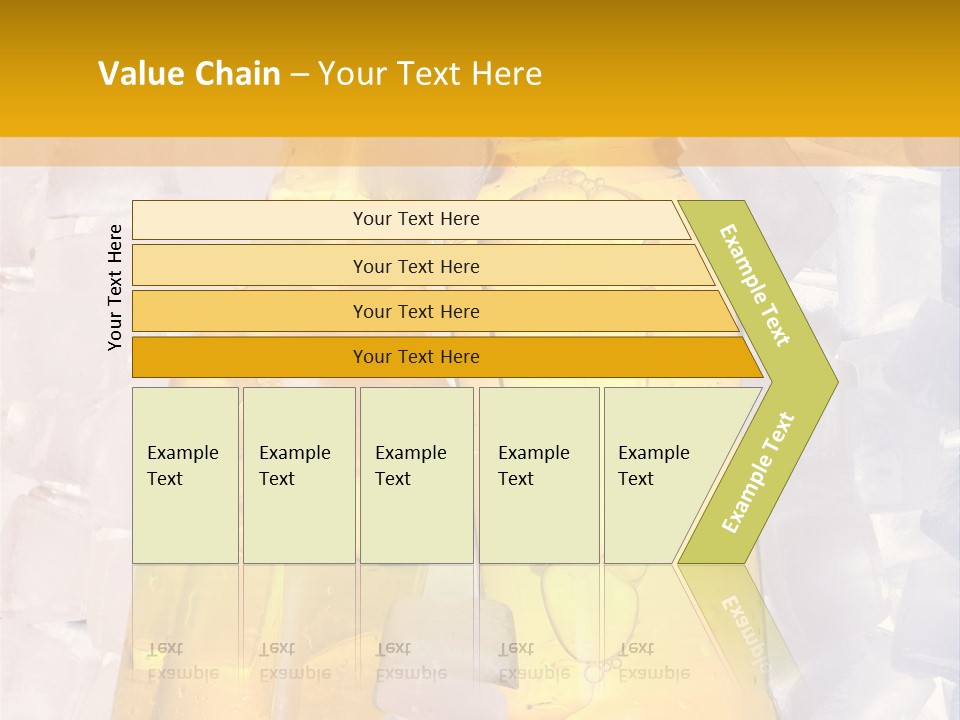The width and height of the screenshot is (960, 720).
Task: Click the vertical rotated "Your Text Here" label
Action: [116, 288]
